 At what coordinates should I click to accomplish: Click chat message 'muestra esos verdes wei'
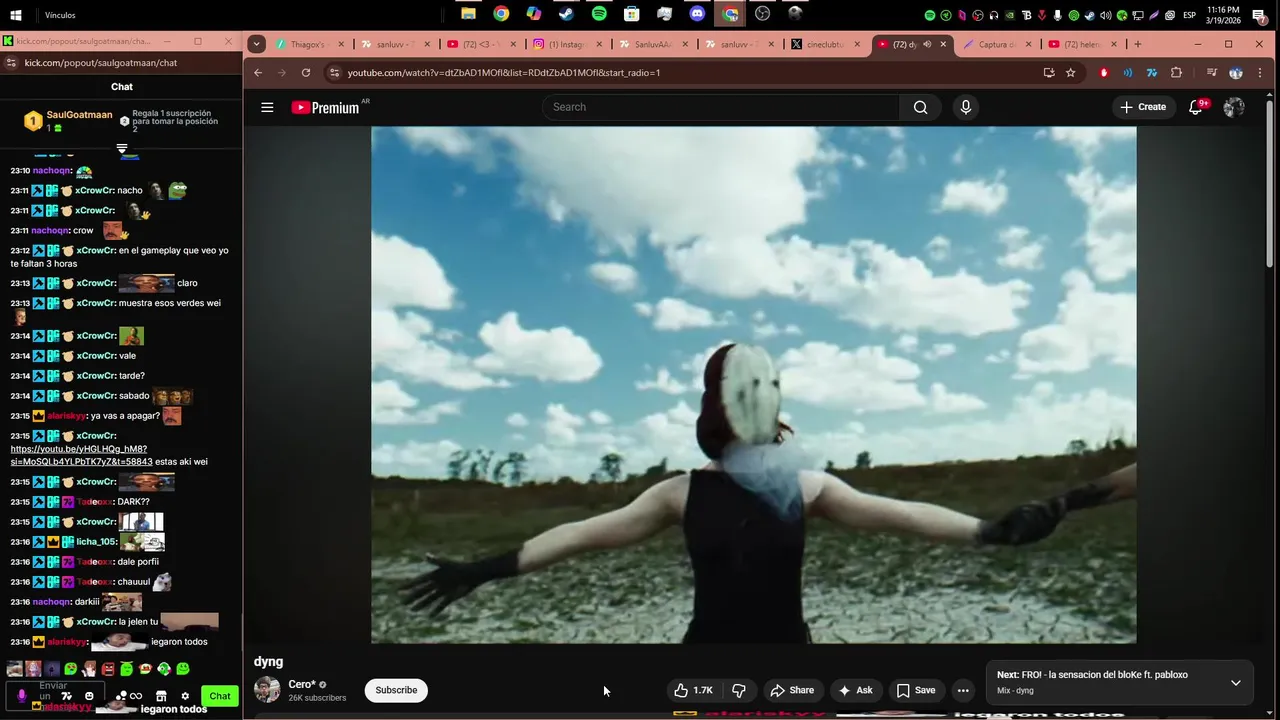(x=169, y=303)
